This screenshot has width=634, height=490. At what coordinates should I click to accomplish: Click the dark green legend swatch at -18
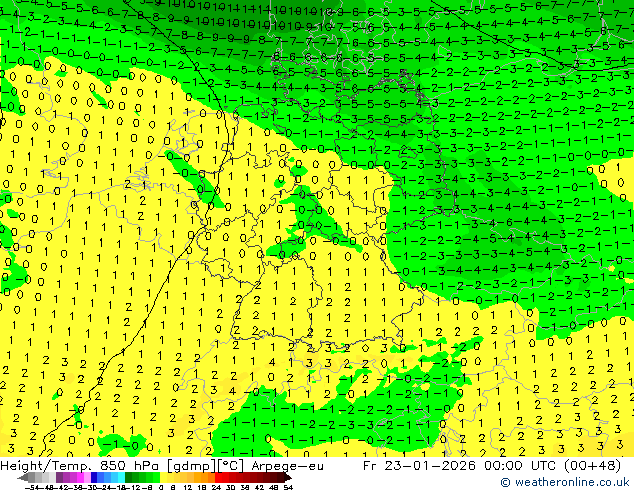[129, 477]
